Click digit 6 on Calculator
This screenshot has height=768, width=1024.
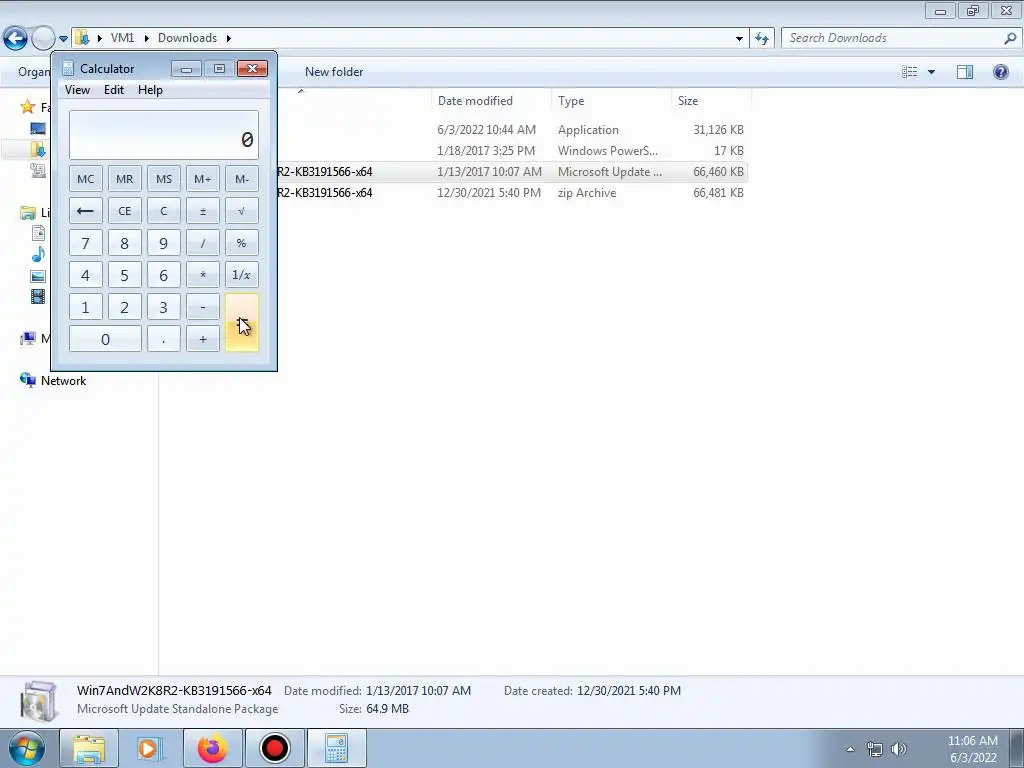click(164, 275)
